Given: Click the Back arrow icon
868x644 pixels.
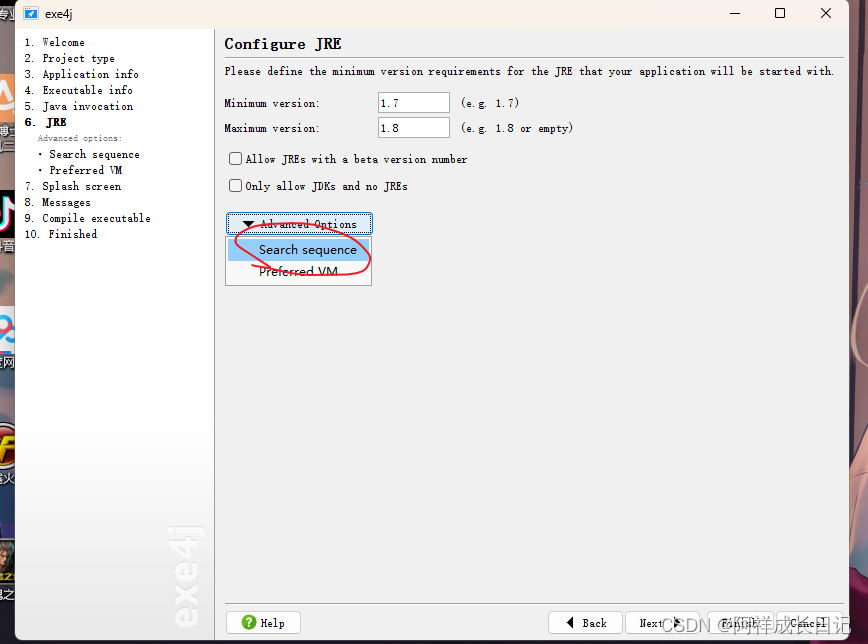Looking at the screenshot, I should click(x=570, y=622).
